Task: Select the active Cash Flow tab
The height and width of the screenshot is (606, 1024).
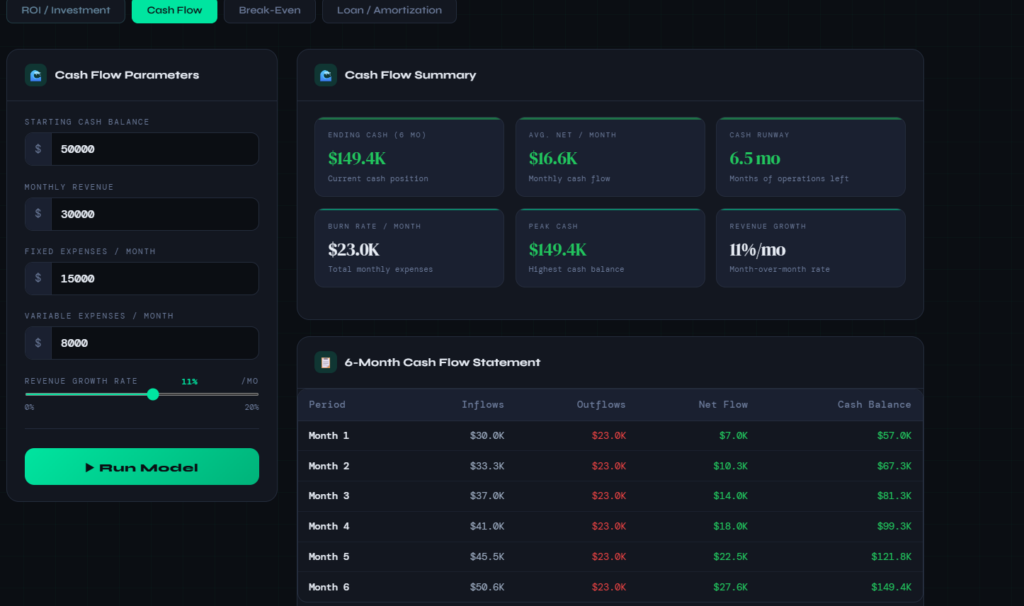Action: (x=174, y=10)
